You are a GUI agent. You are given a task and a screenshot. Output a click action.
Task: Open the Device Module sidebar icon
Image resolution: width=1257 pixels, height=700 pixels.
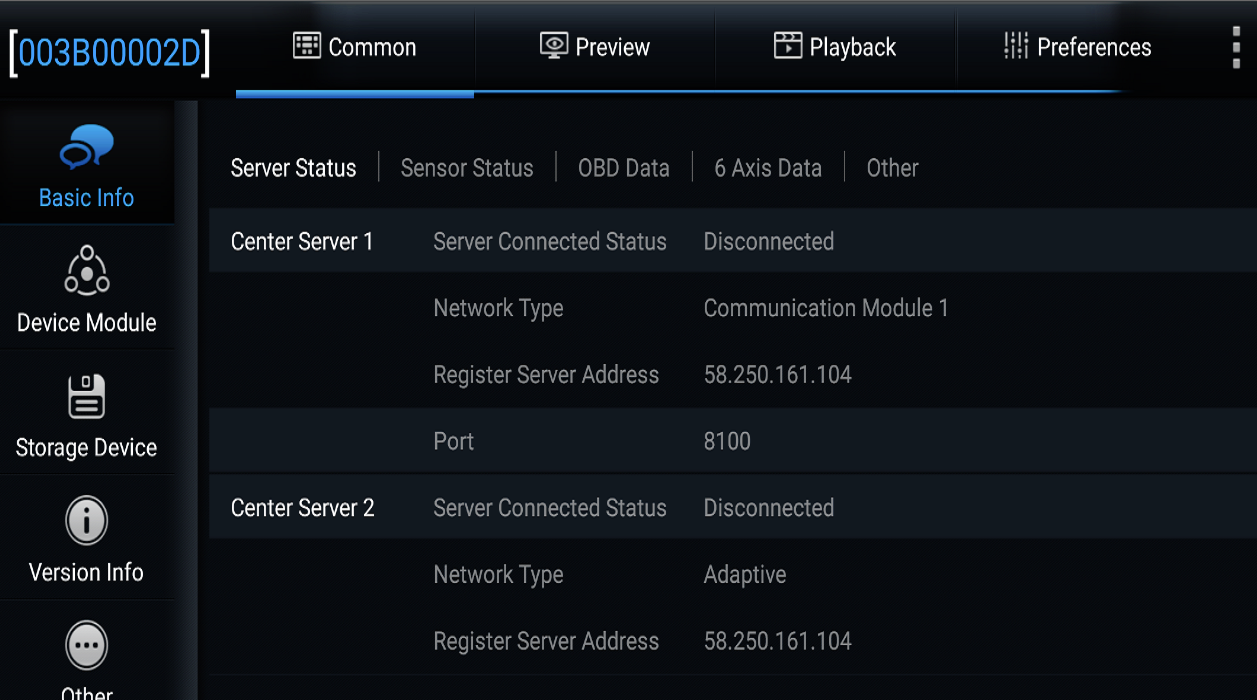87,270
